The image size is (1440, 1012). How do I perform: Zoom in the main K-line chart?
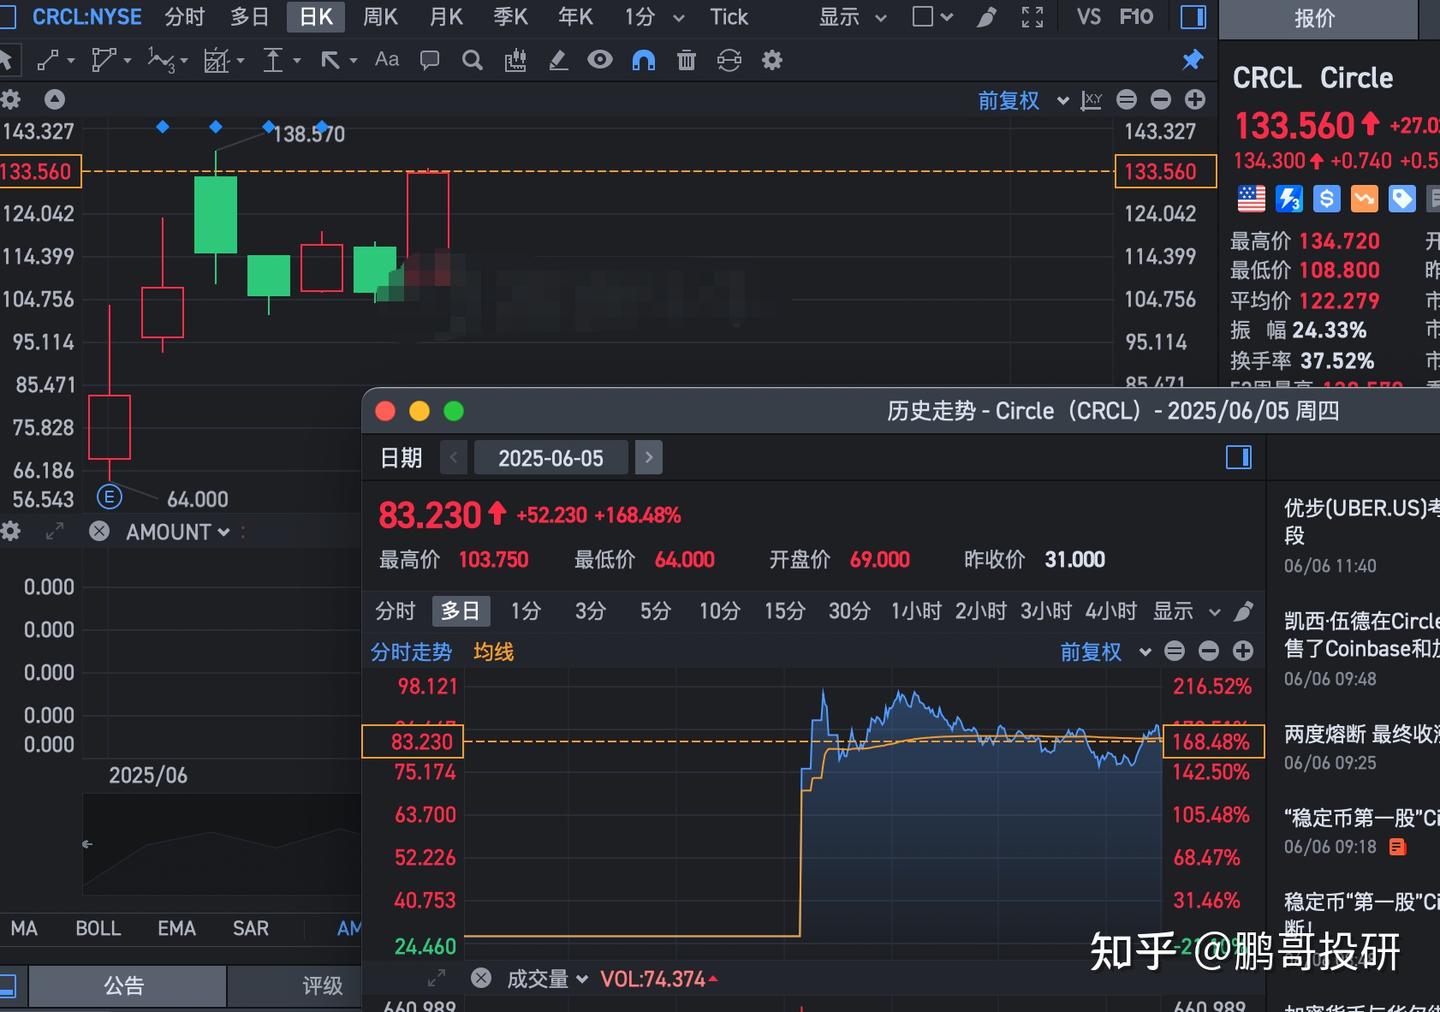pos(1195,99)
